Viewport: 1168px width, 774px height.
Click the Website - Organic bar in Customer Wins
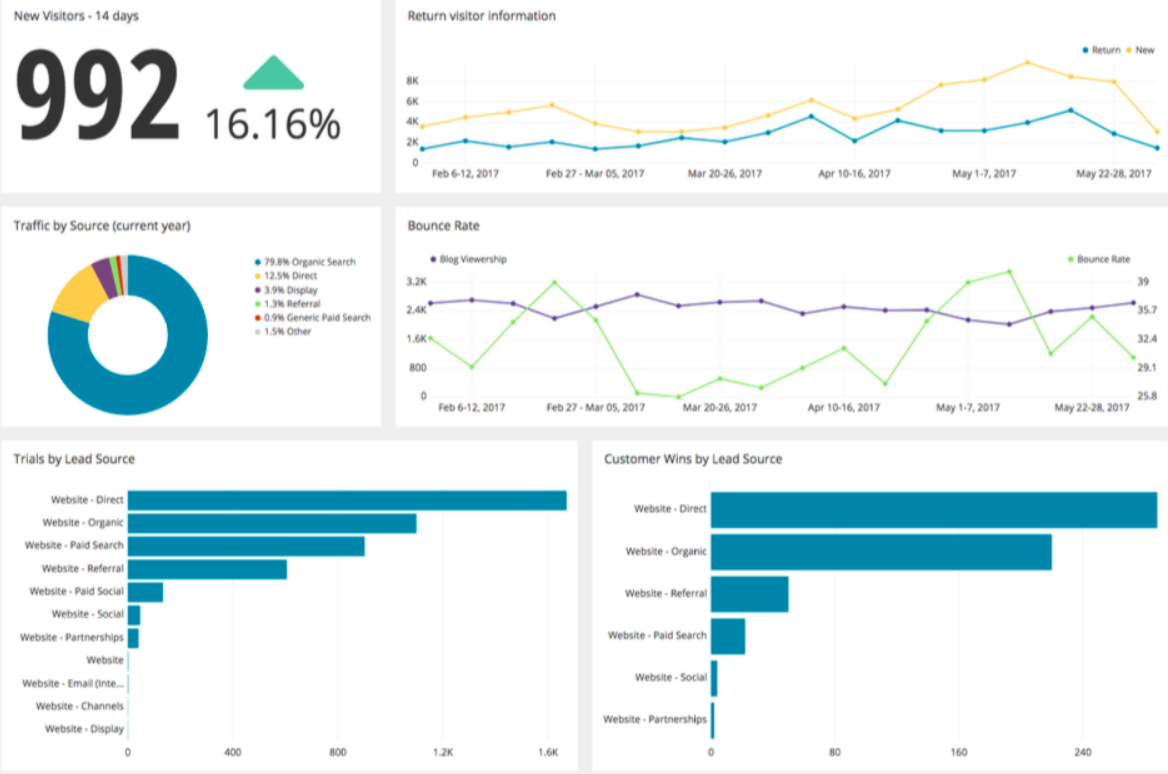pos(880,552)
